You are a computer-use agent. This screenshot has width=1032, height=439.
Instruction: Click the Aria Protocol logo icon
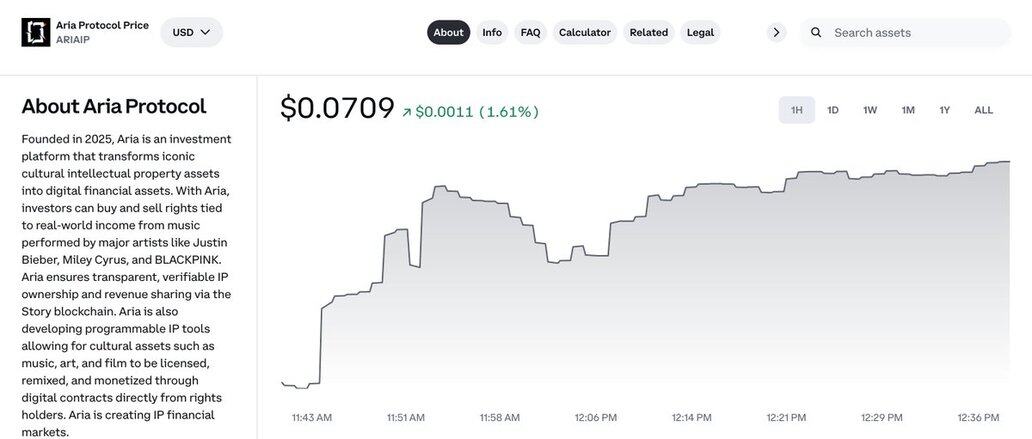[36, 32]
